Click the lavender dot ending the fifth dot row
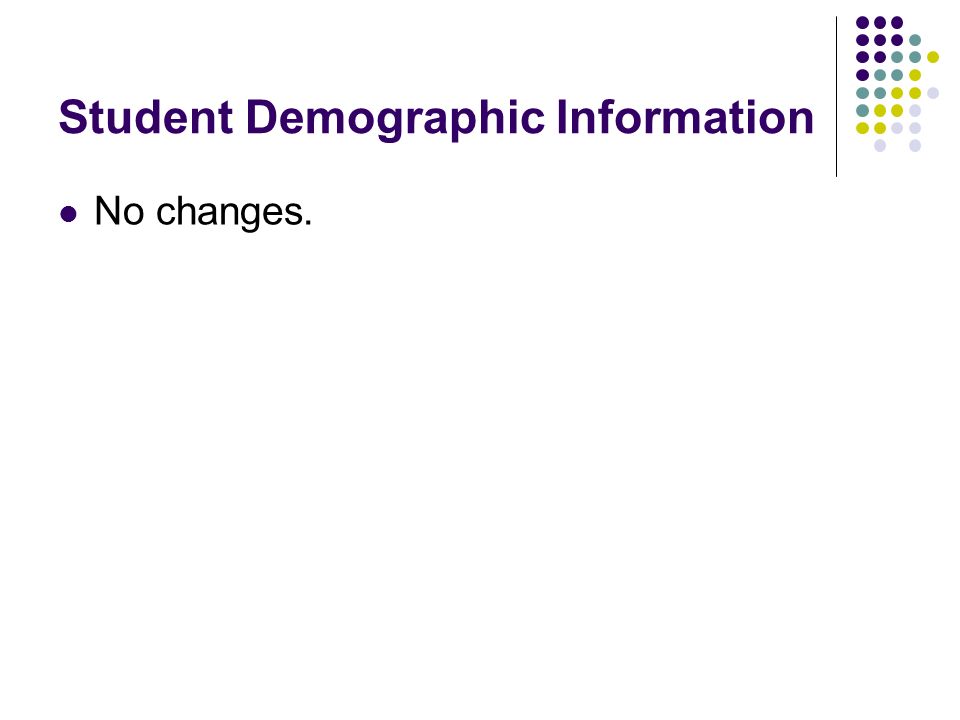 point(932,93)
